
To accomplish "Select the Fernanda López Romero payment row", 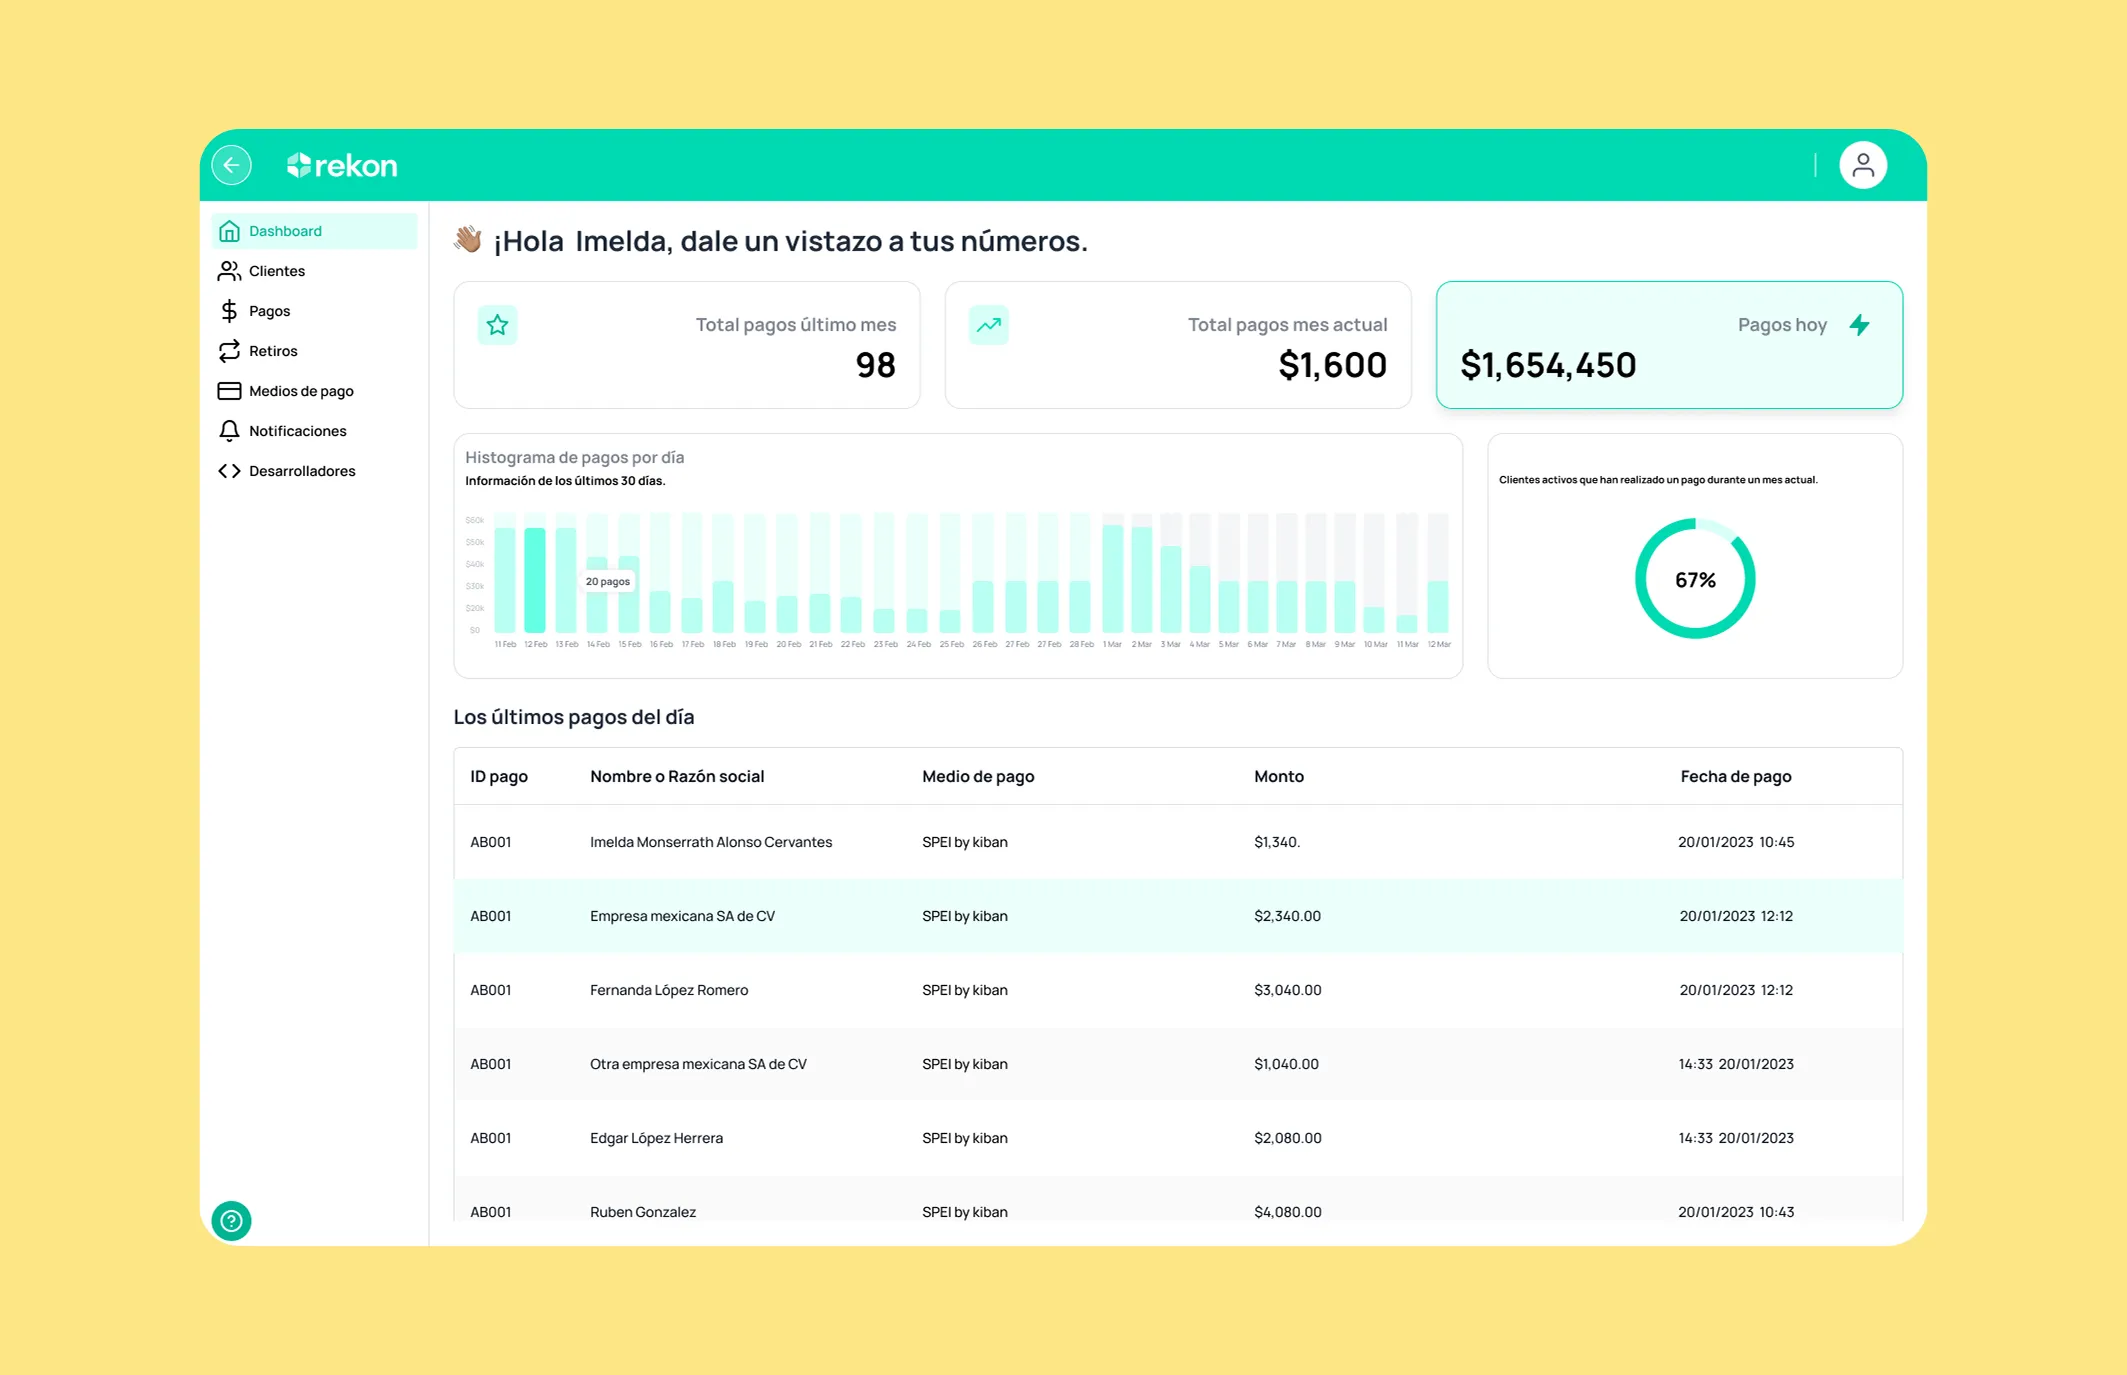I will pyautogui.click(x=1178, y=990).
